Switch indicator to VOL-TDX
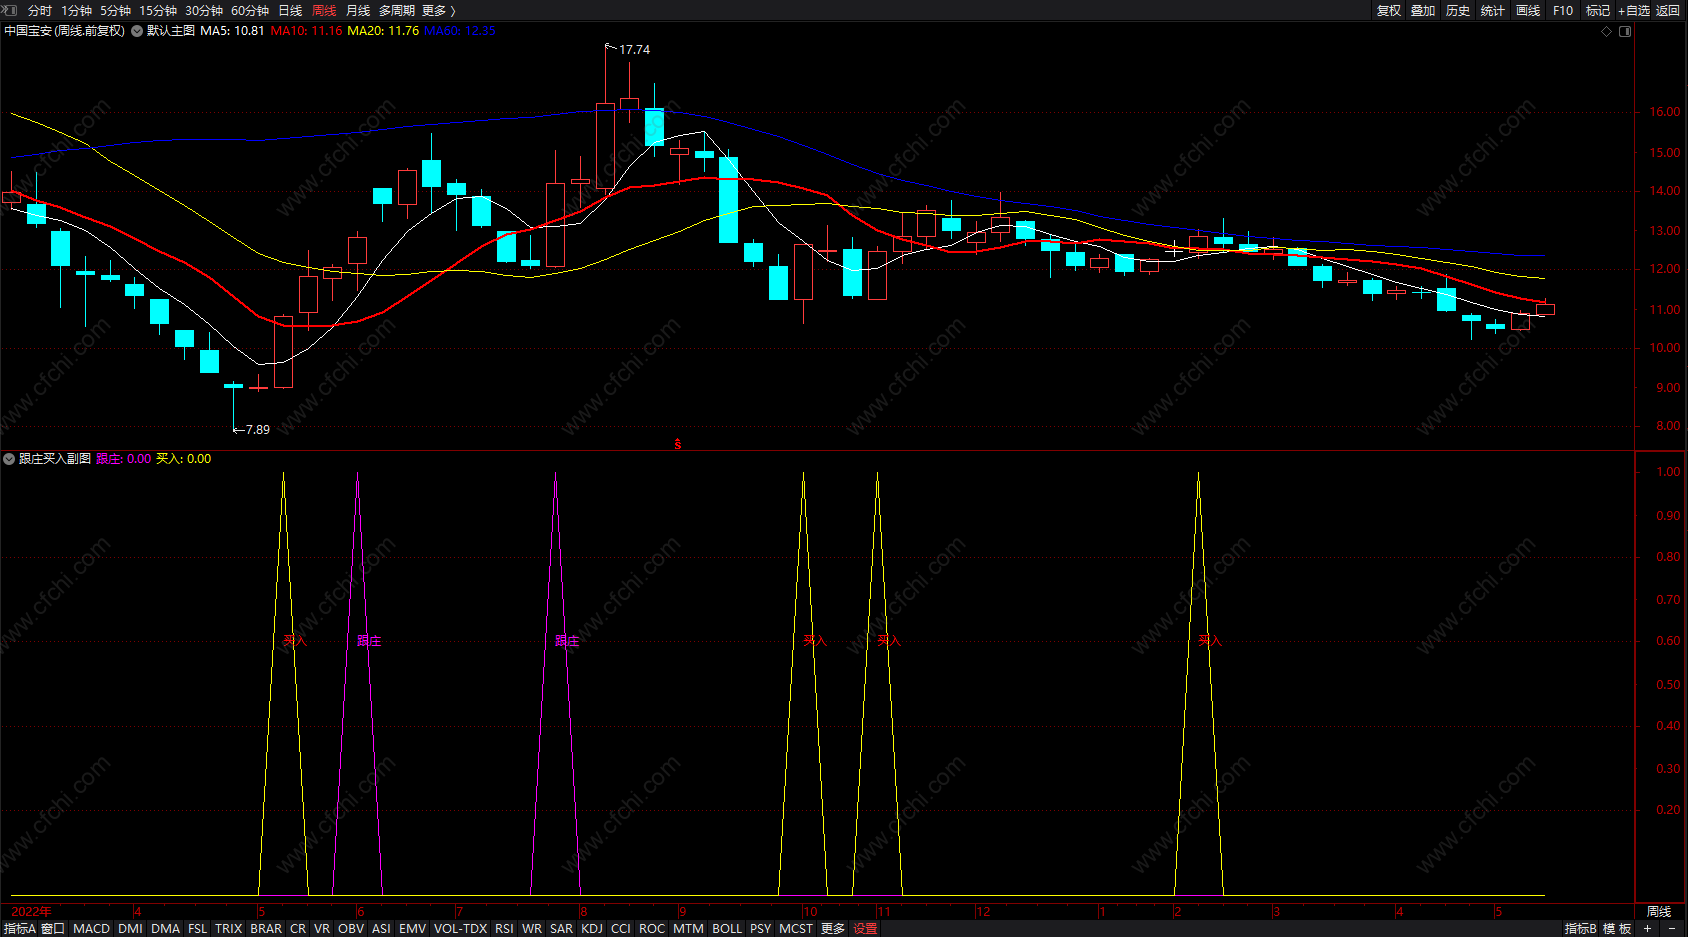This screenshot has height=937, width=1688. click(460, 929)
